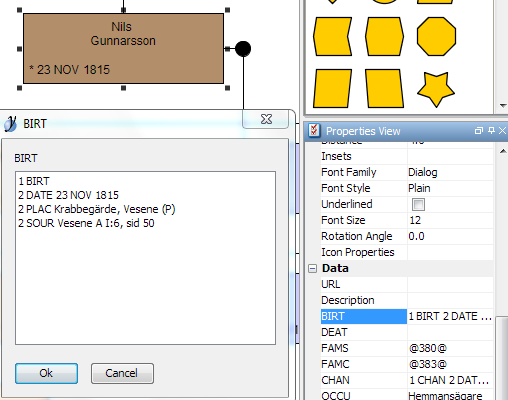Click the '2 DATE 23 NOV 1815' line
Viewport: 508px width, 400px height.
(69, 195)
